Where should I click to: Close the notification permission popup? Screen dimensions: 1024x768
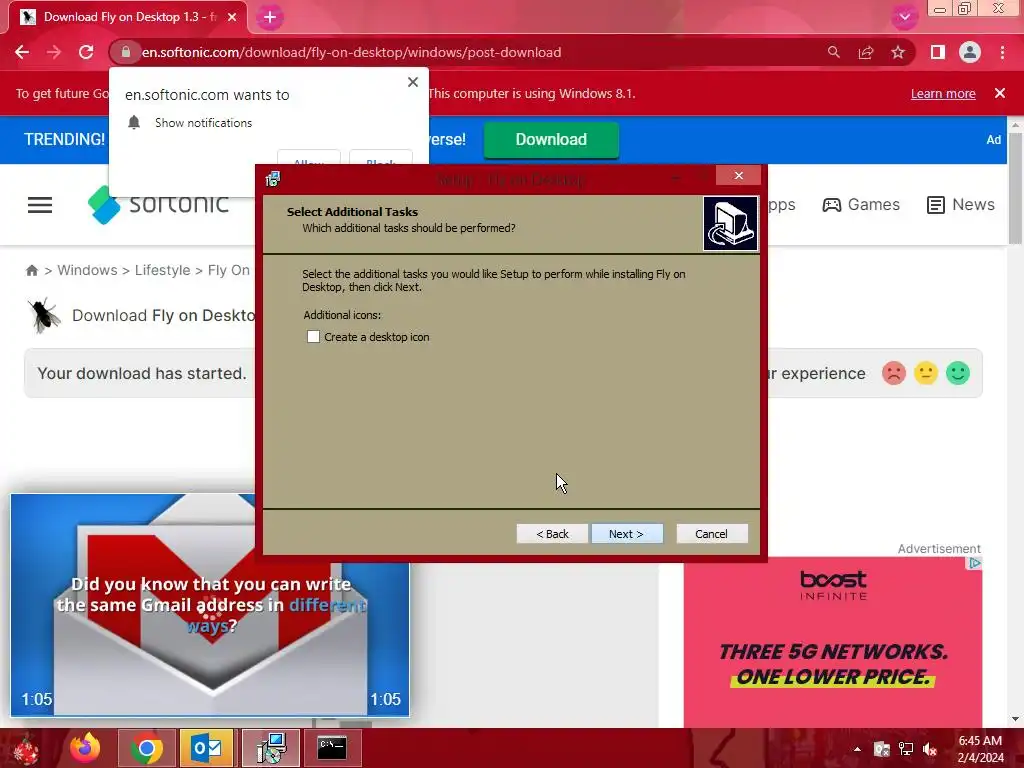[413, 82]
